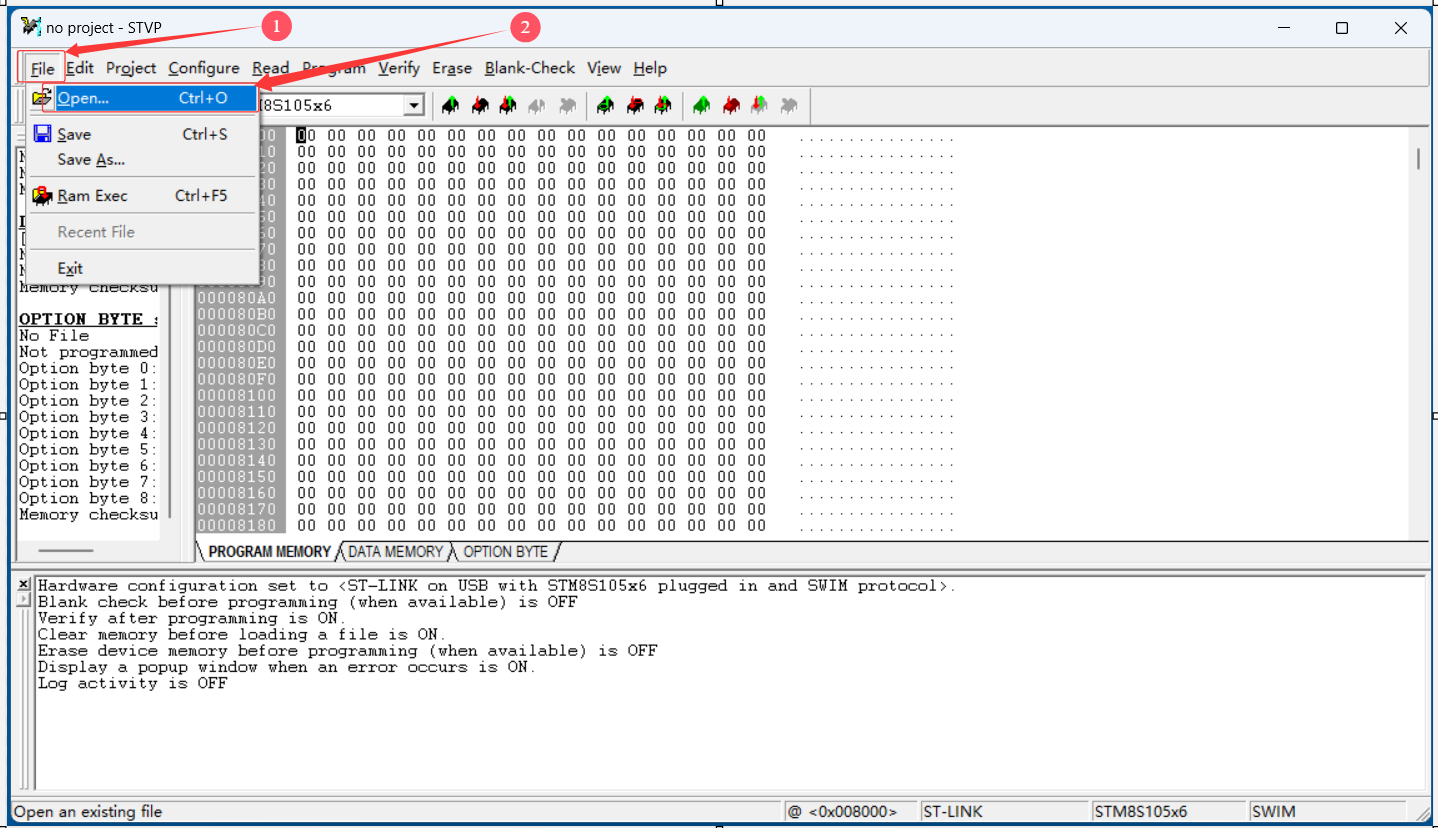This screenshot has width=1438, height=828.
Task: Click the left info panel horizontal scrollbar
Action: (x=66, y=551)
